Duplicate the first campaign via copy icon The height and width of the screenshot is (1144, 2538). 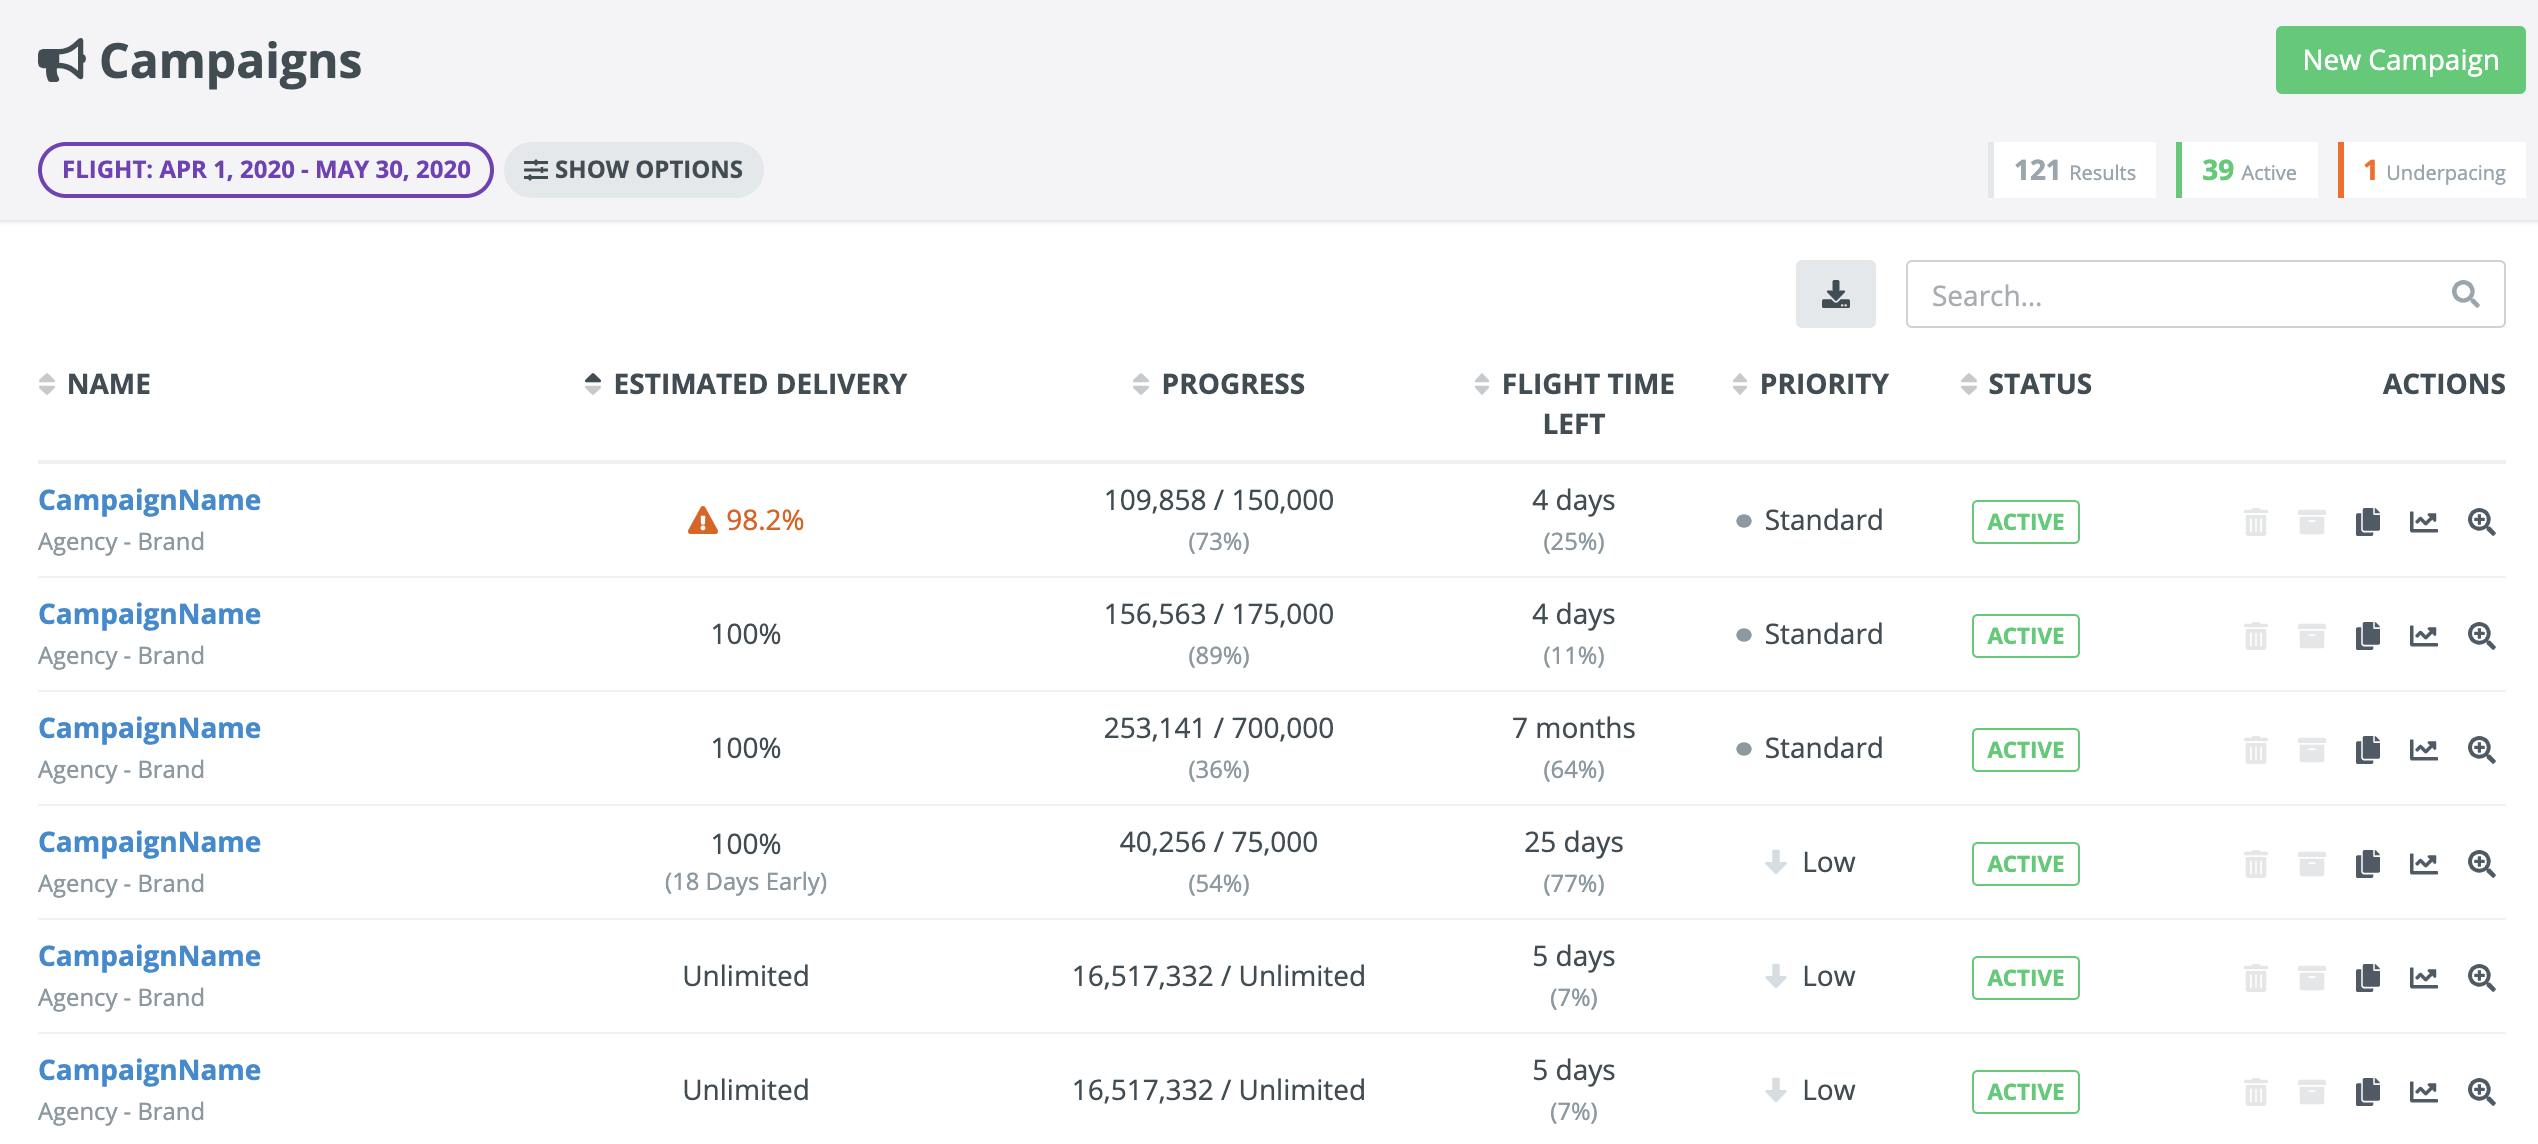pos(2367,522)
